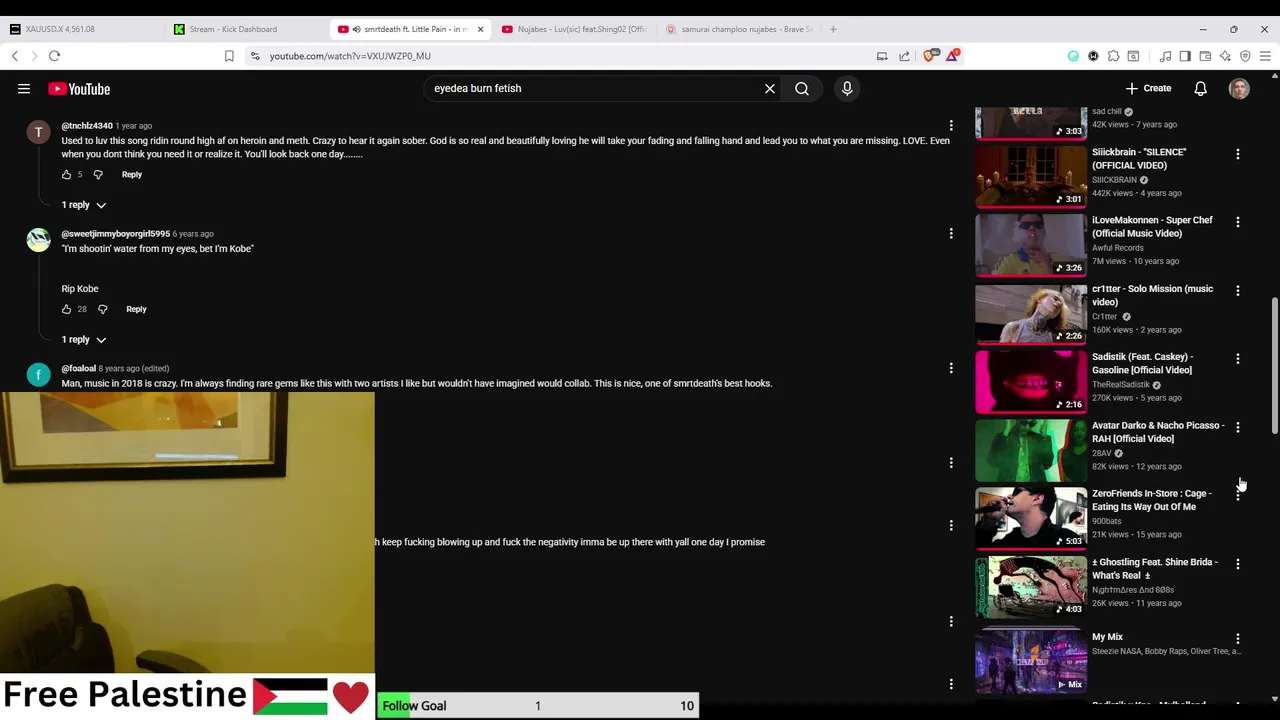Expand the 1 reply under the 'Rip Kobe' comment
1280x720 pixels.
point(84,340)
